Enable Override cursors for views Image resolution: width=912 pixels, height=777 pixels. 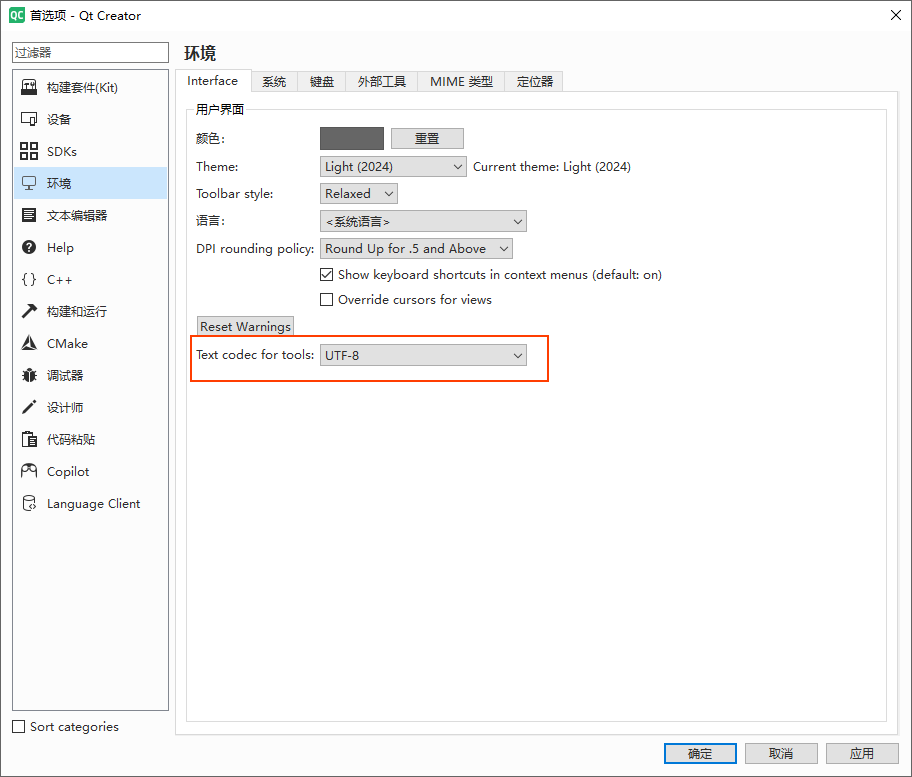tap(327, 300)
